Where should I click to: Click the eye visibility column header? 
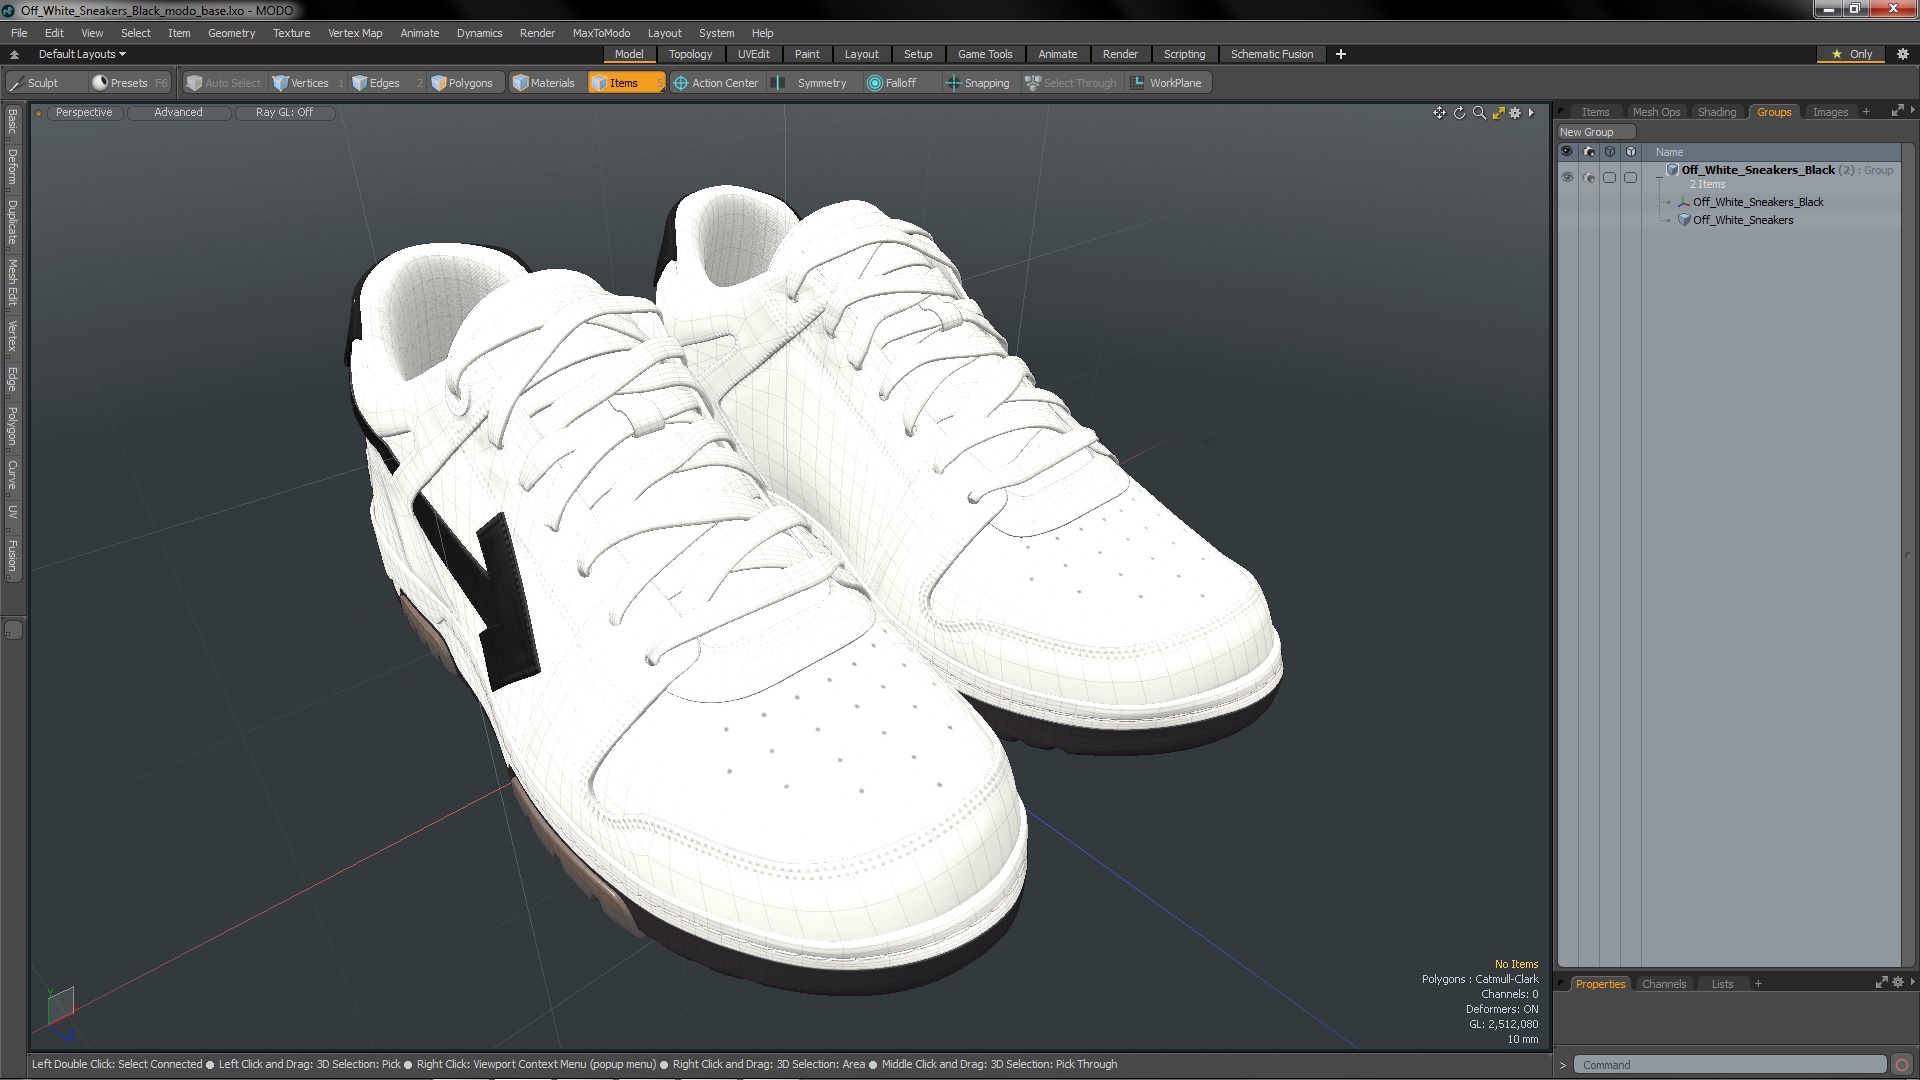click(1567, 152)
